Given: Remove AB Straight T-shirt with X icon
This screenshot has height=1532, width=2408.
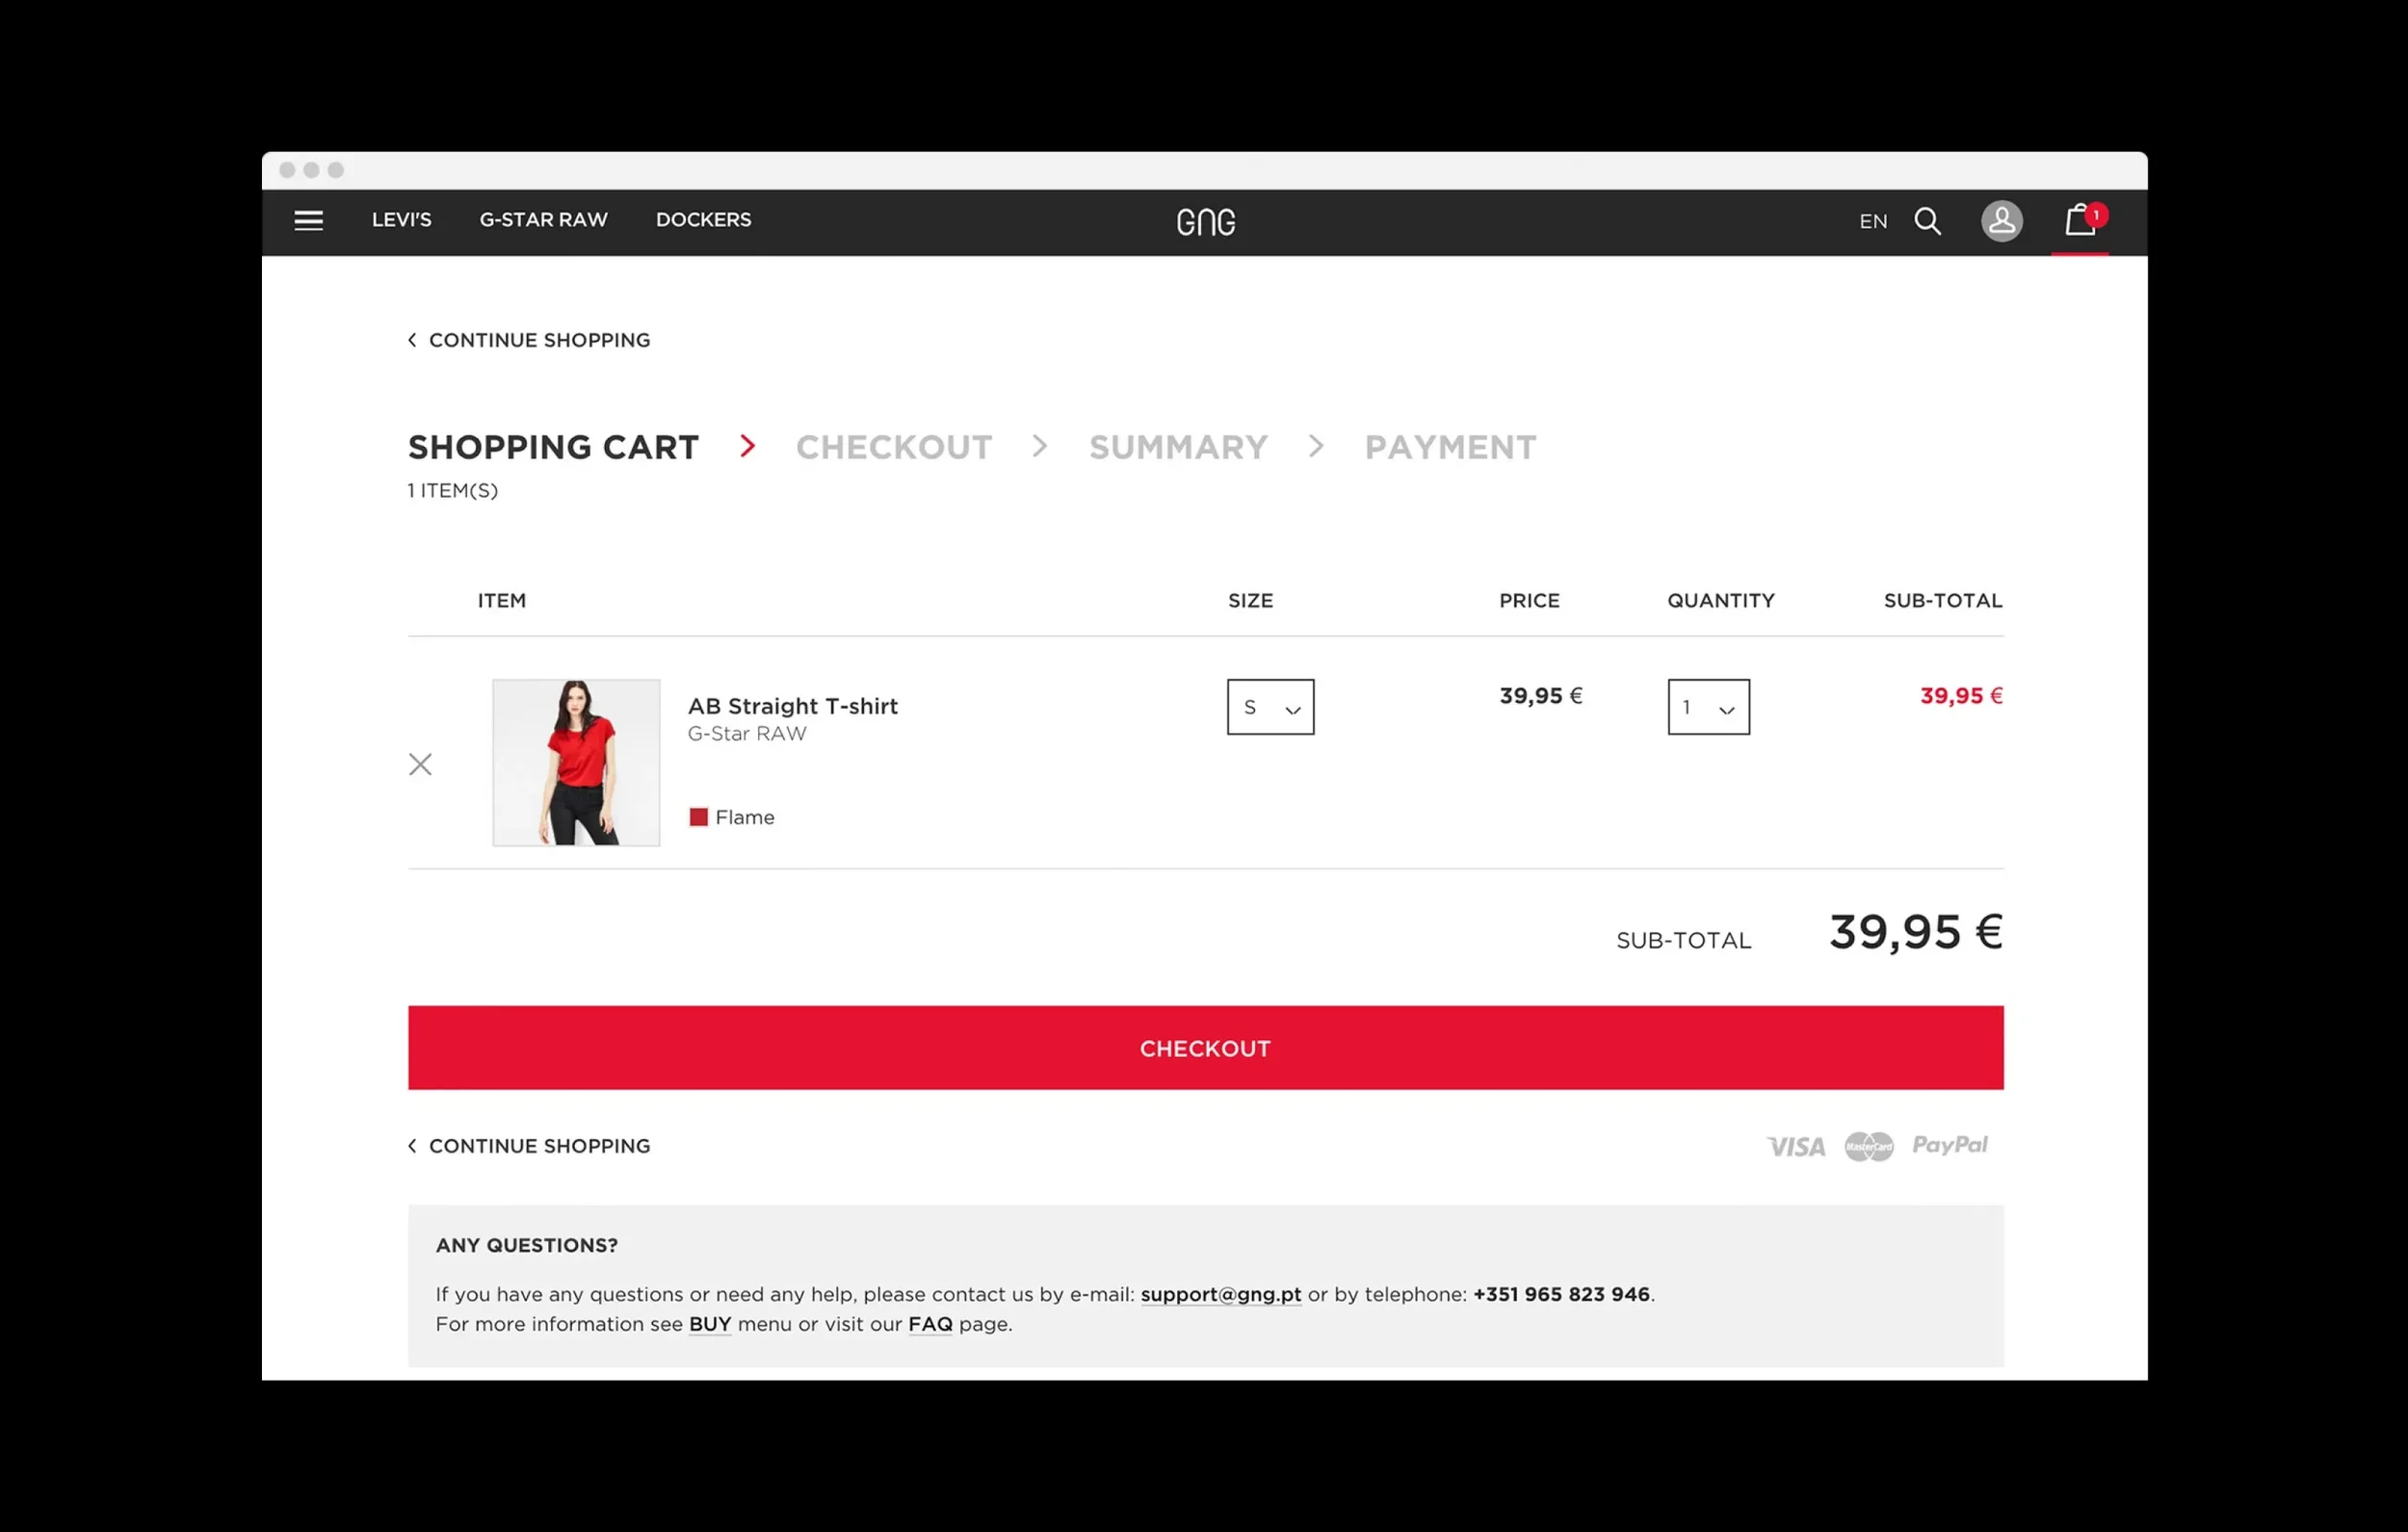Looking at the screenshot, I should click(420, 764).
